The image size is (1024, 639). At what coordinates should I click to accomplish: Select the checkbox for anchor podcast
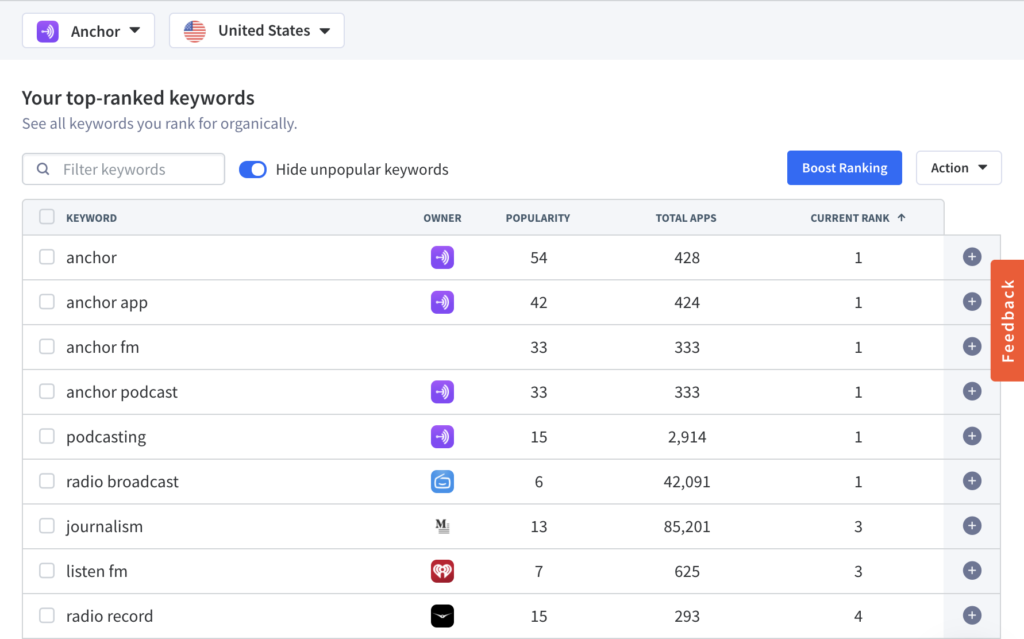pyautogui.click(x=46, y=391)
